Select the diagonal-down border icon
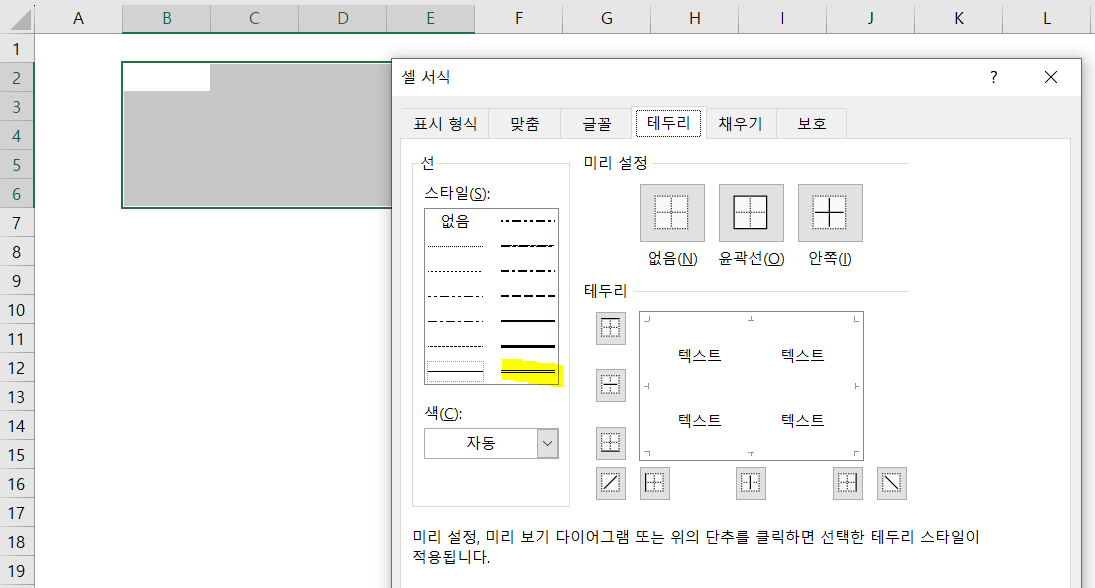1095x588 pixels. 891,483
